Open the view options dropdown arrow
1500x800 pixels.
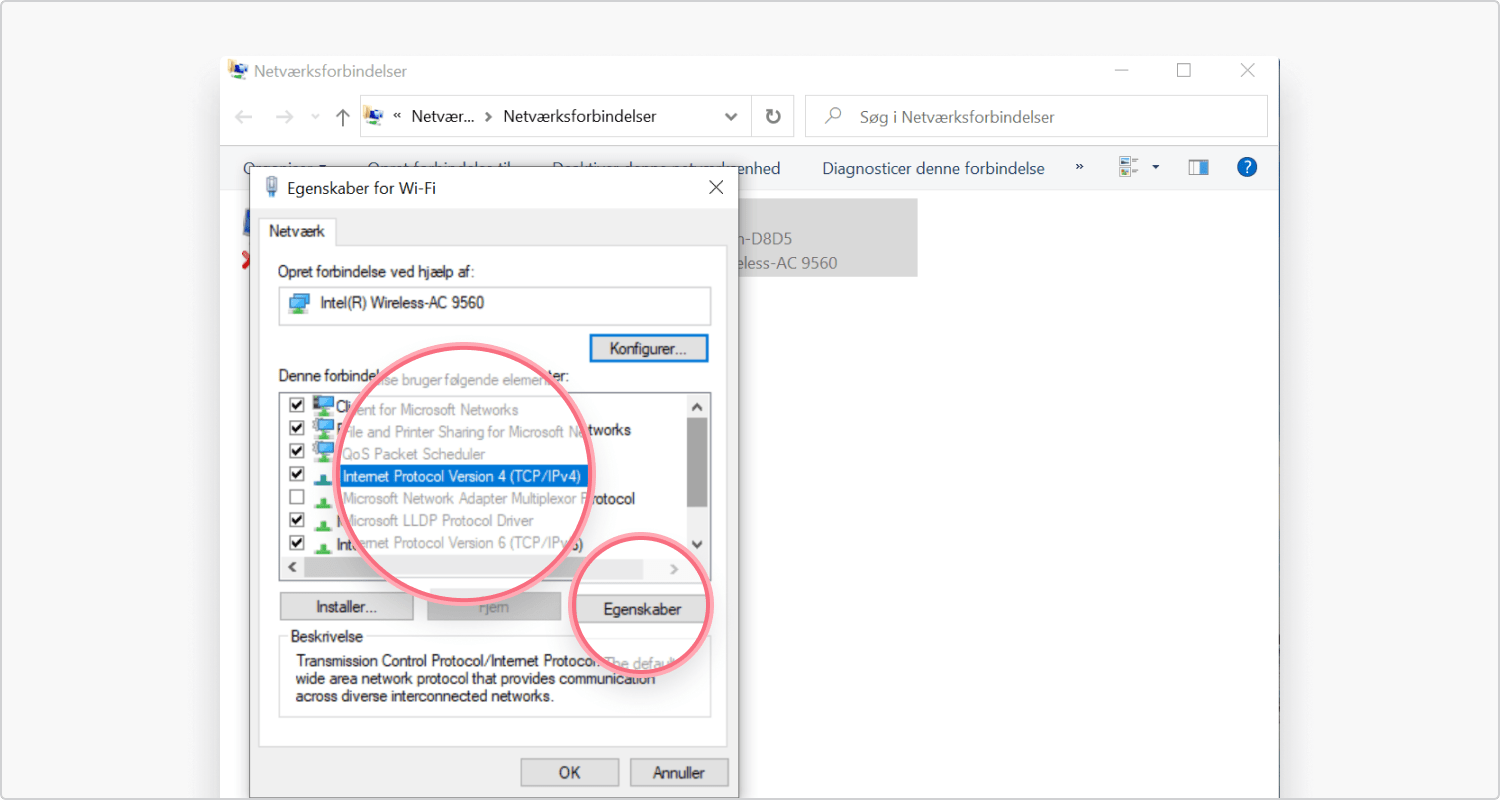click(1156, 167)
